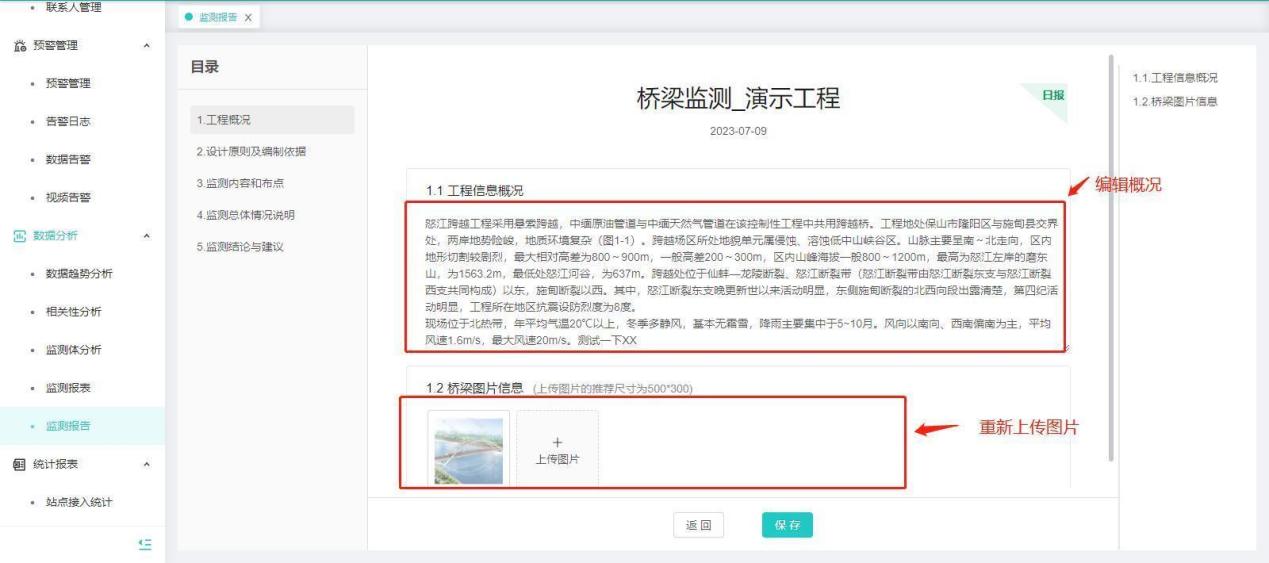Collapse the 预警管理 menu group chevron

coord(148,45)
